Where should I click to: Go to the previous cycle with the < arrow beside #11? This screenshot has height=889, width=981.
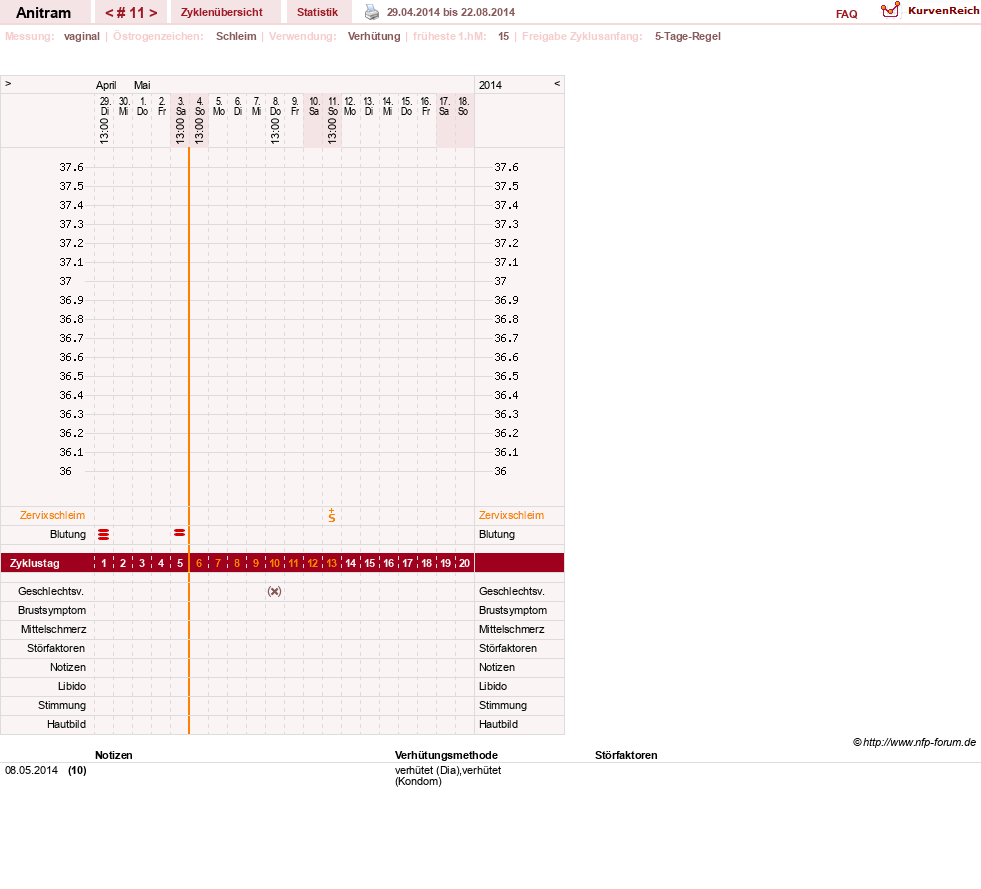tap(109, 13)
